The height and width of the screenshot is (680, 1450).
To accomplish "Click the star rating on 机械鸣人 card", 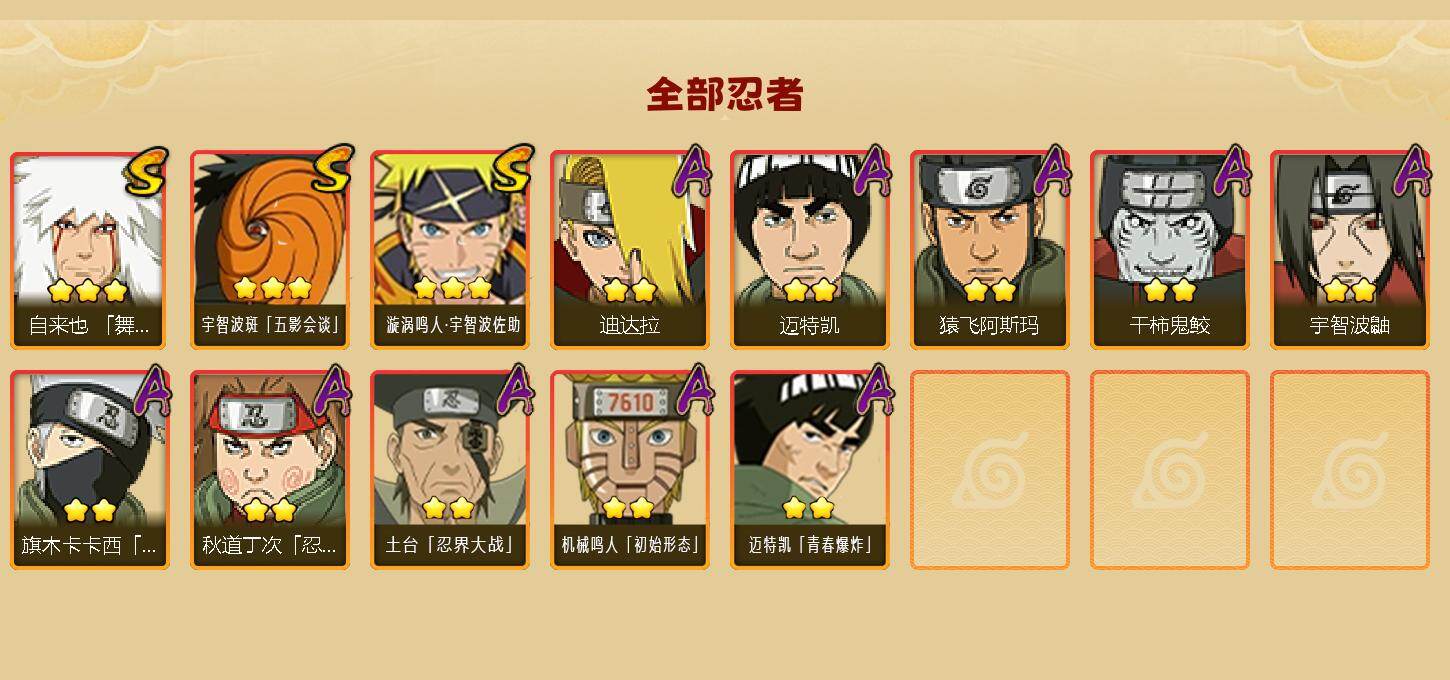I will [628, 508].
